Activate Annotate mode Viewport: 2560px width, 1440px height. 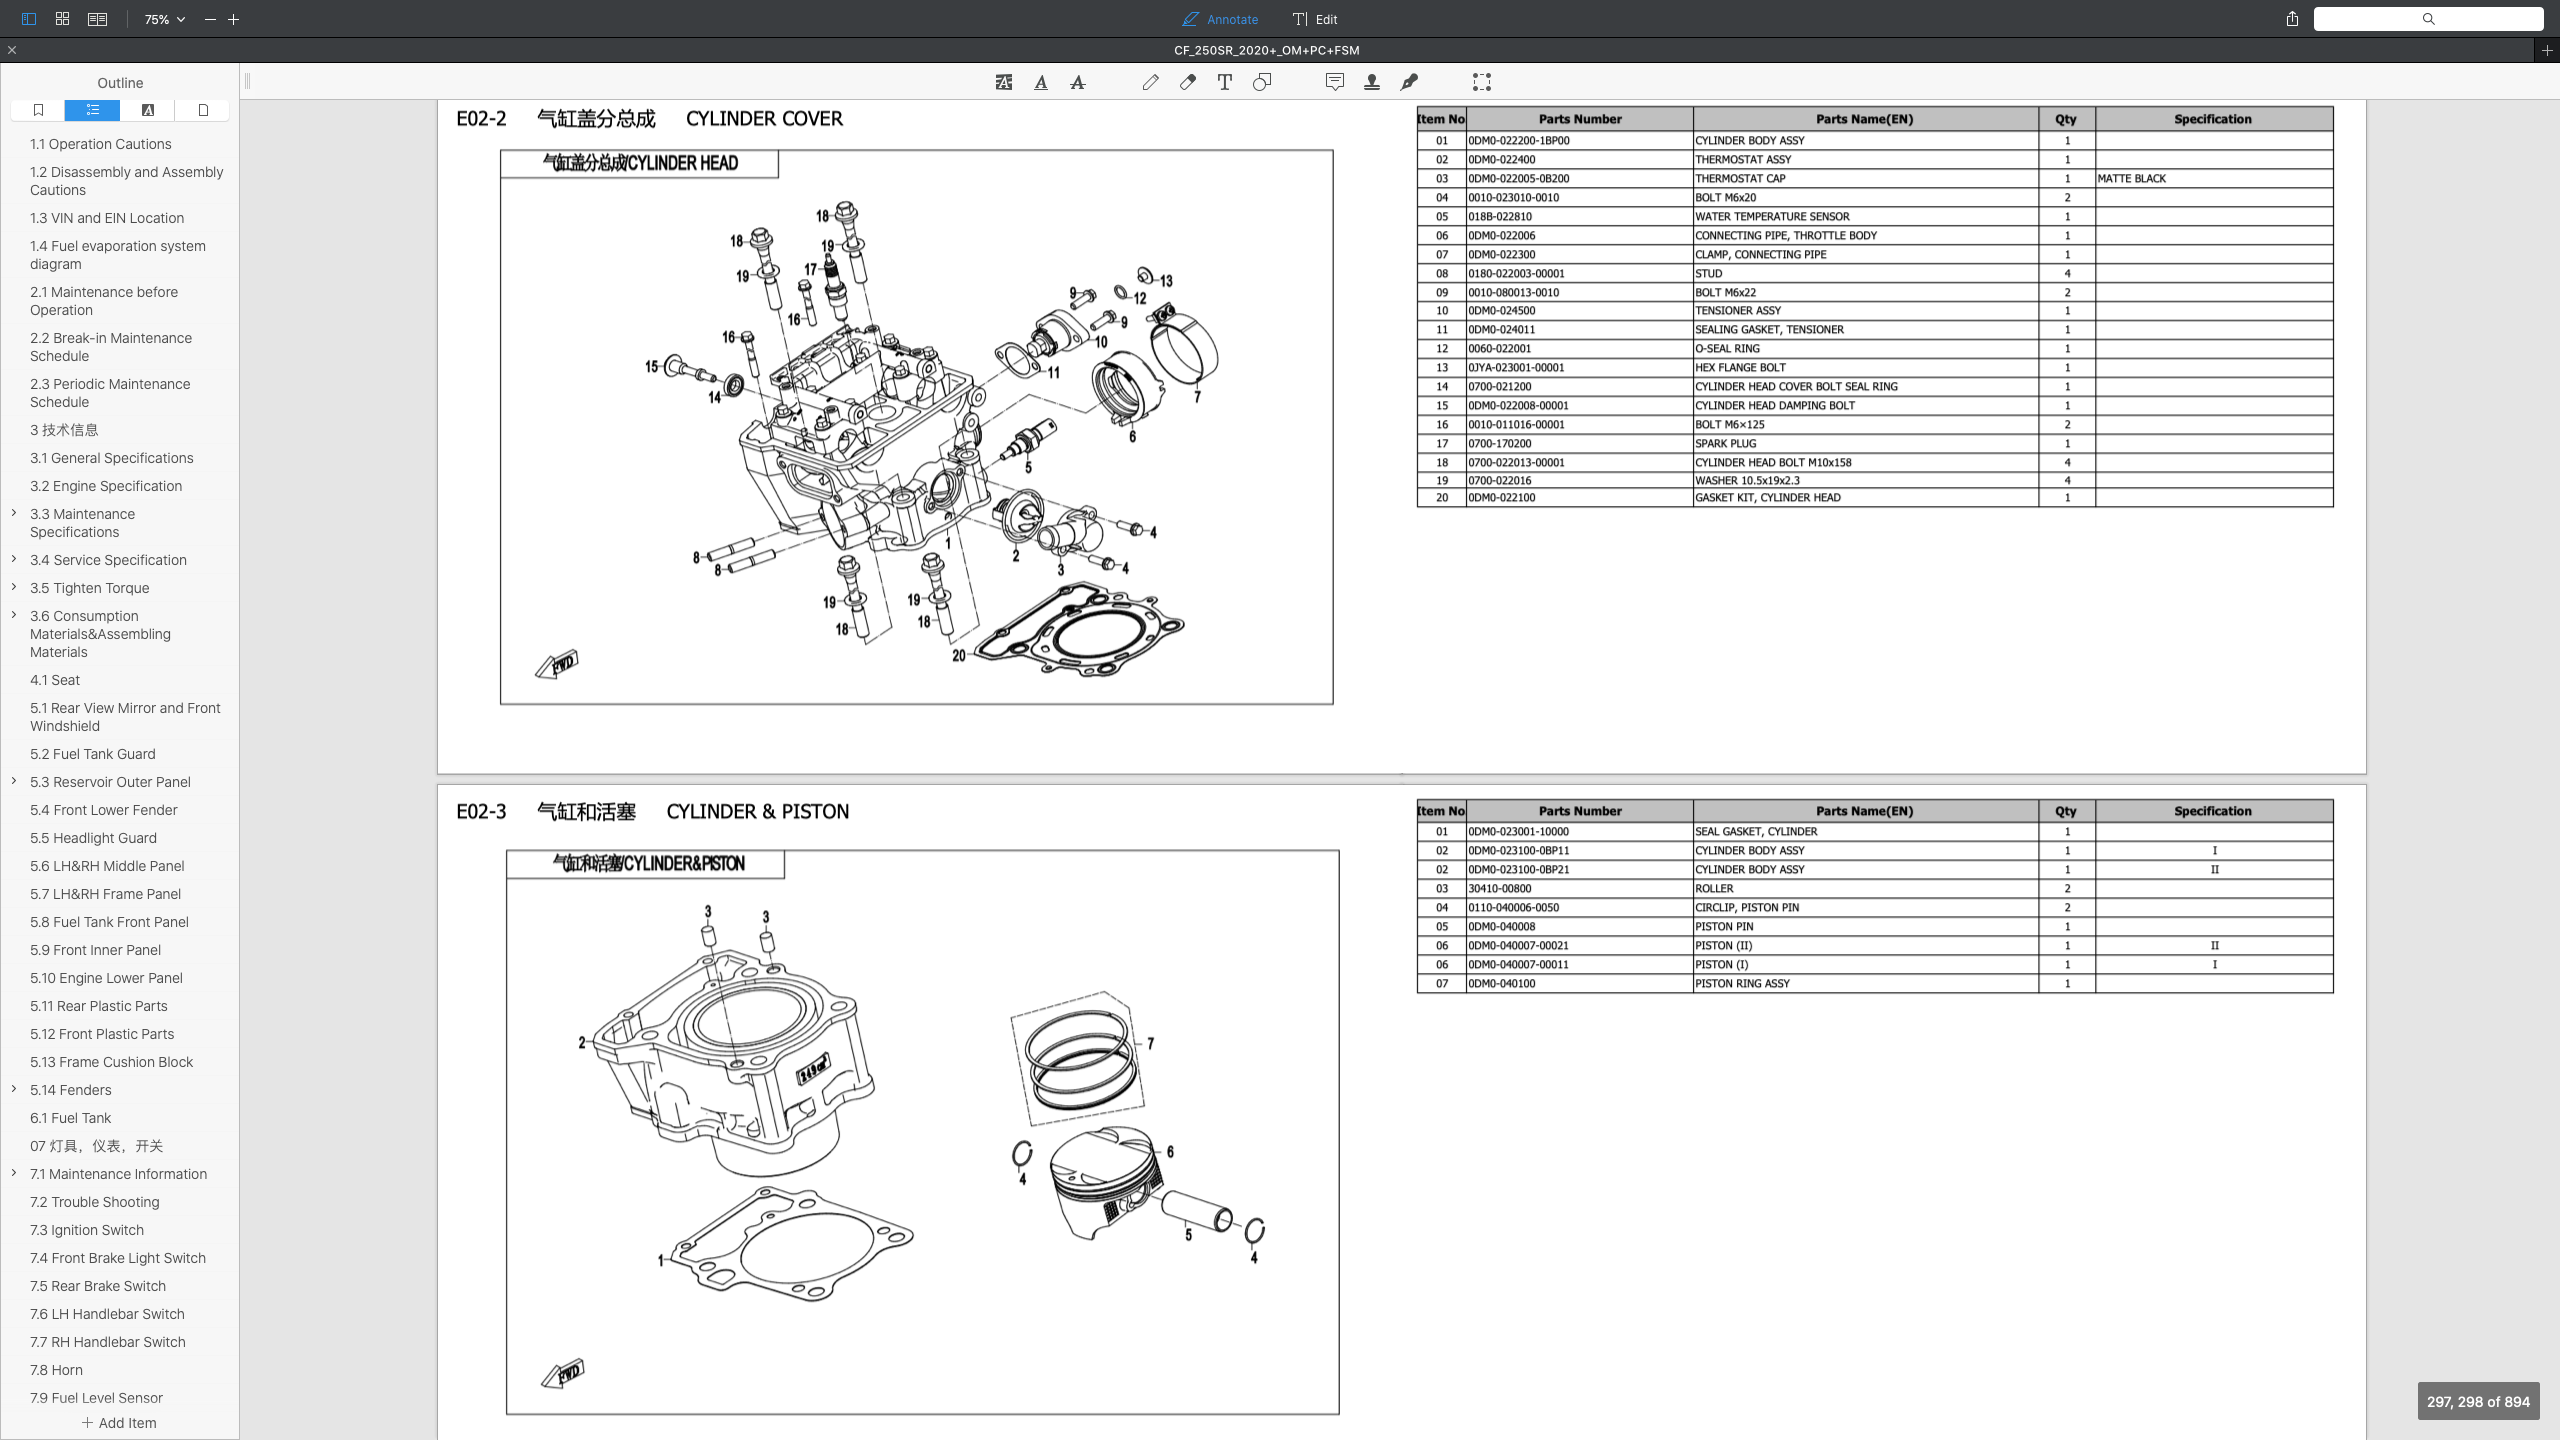click(x=1220, y=19)
